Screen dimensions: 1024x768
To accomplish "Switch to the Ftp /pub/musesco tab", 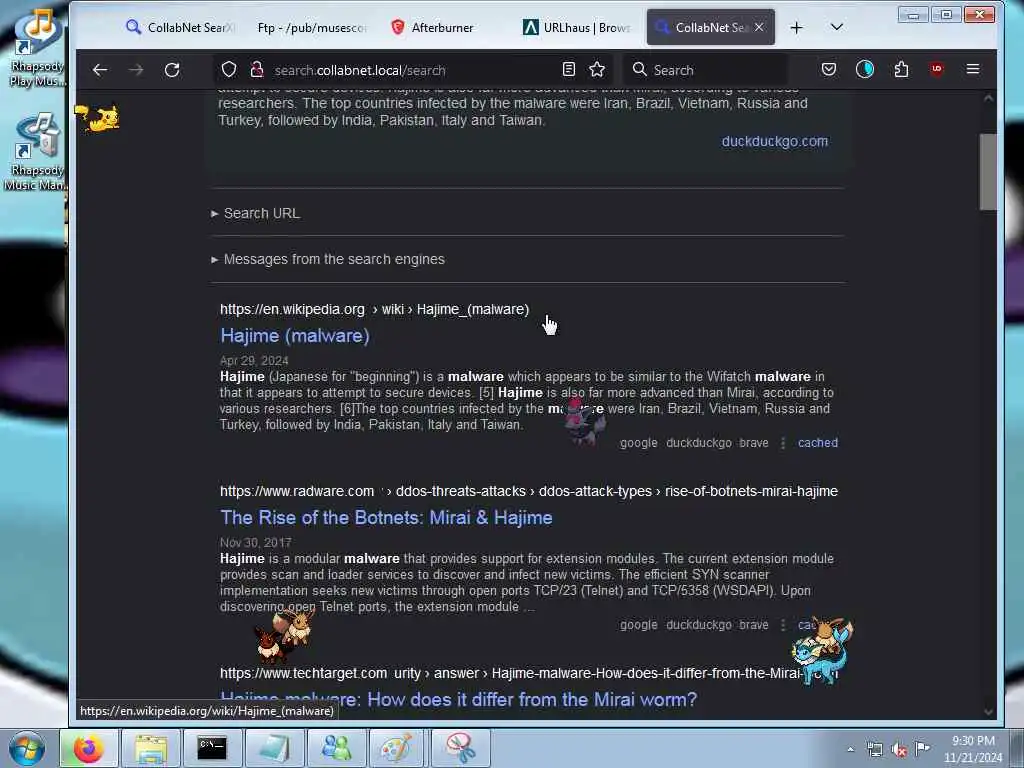I will point(312,27).
